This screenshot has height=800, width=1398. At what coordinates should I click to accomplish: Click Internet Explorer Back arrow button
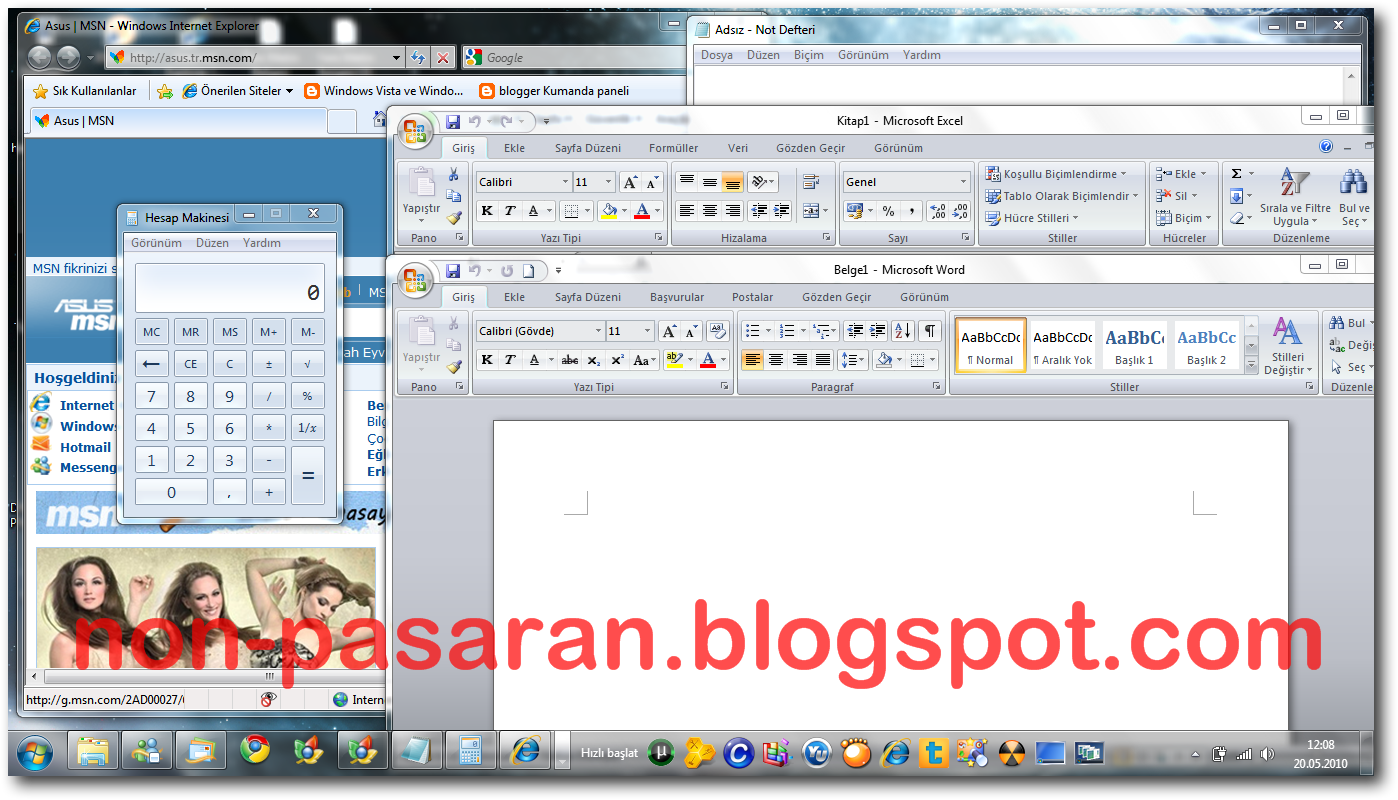tap(40, 57)
